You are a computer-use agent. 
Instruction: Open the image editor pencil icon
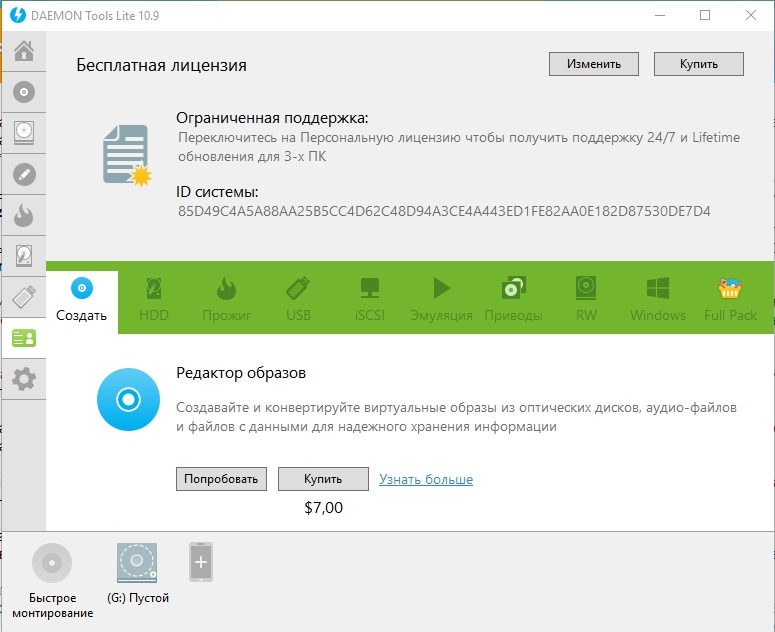24,174
